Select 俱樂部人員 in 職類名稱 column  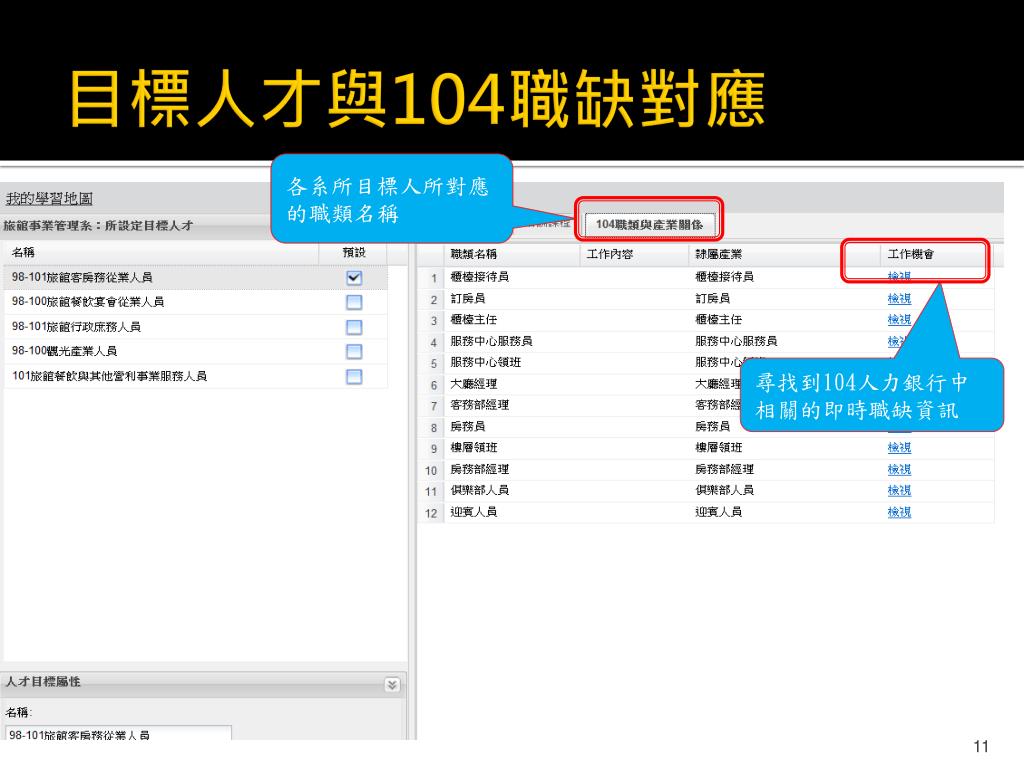coord(479,490)
